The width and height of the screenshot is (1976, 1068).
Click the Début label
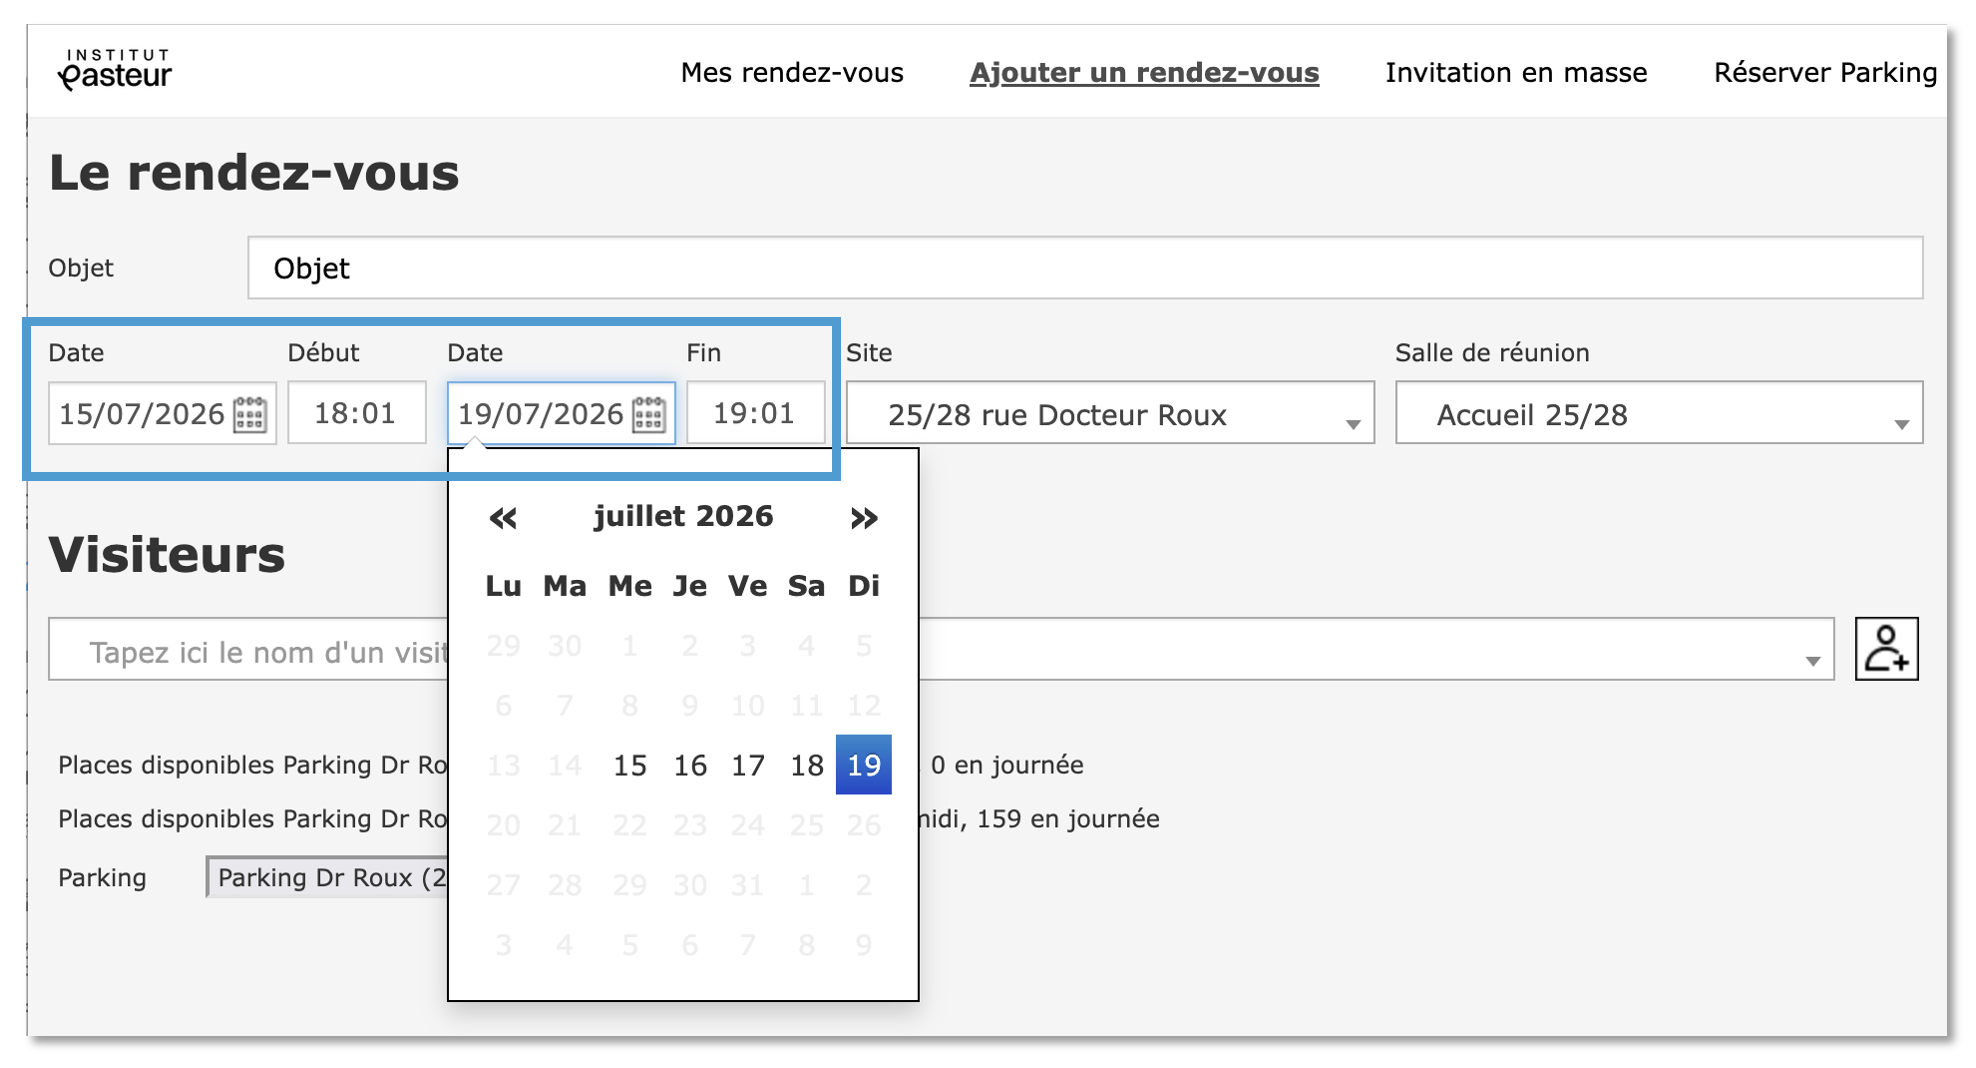[x=323, y=353]
